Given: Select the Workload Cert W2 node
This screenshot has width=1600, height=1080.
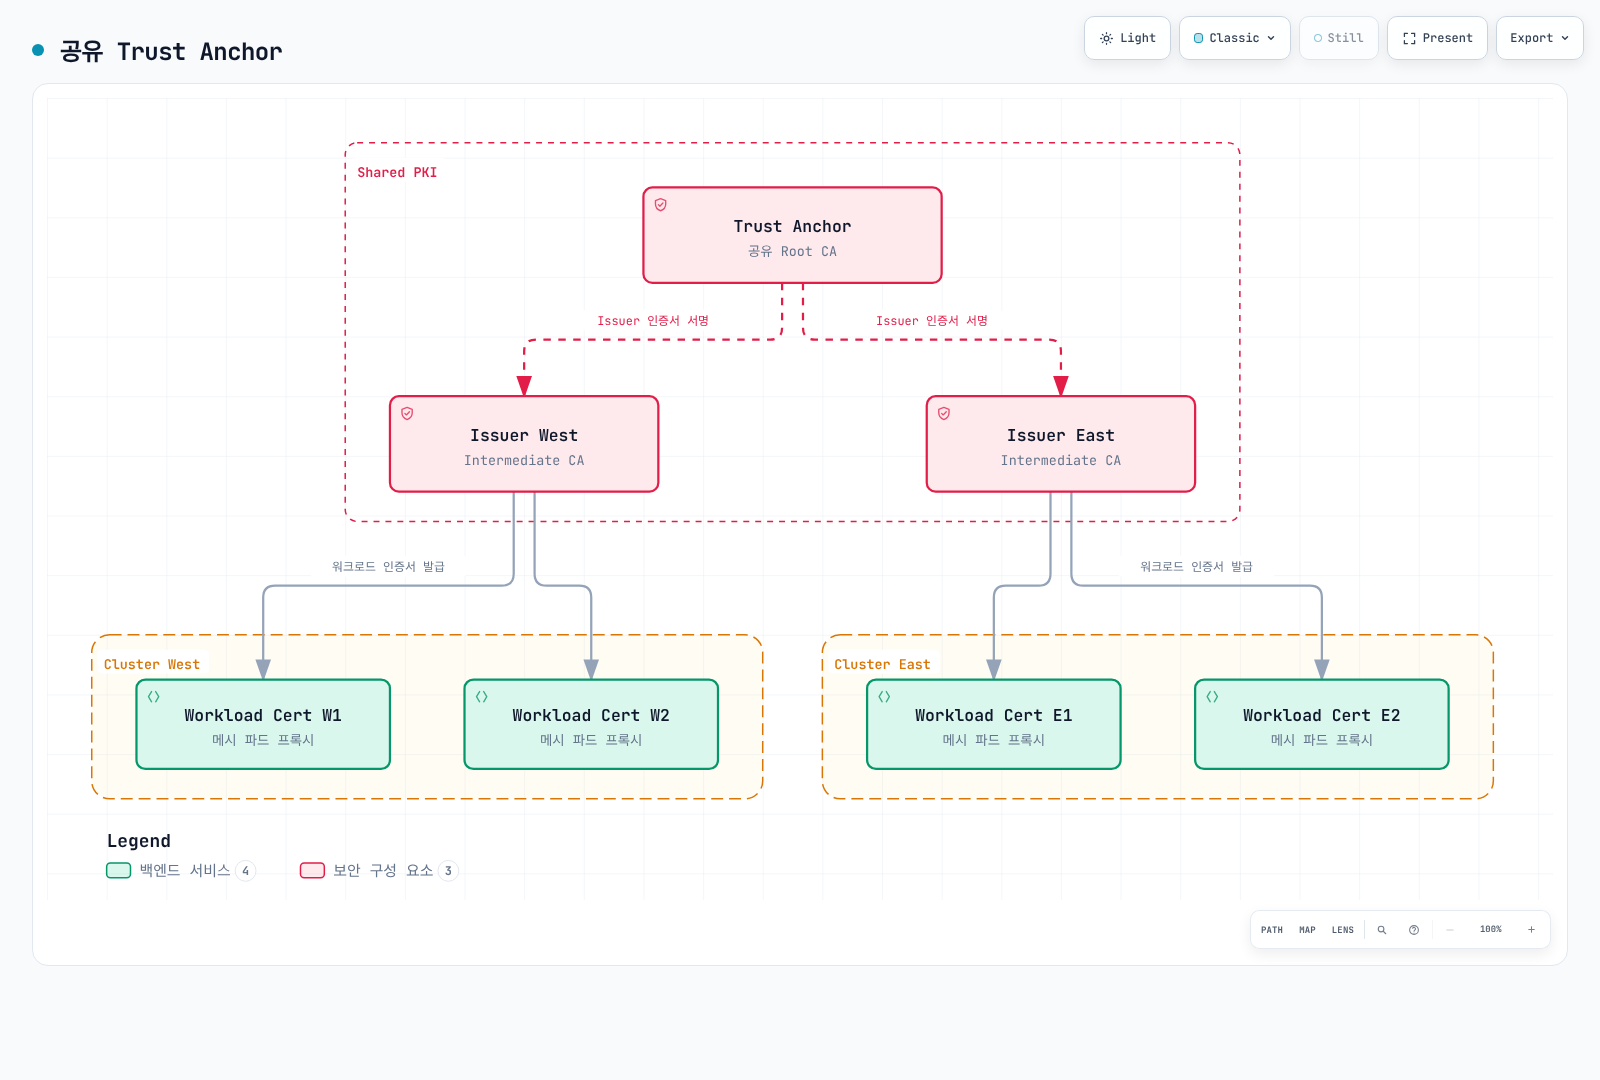Looking at the screenshot, I should (x=591, y=724).
